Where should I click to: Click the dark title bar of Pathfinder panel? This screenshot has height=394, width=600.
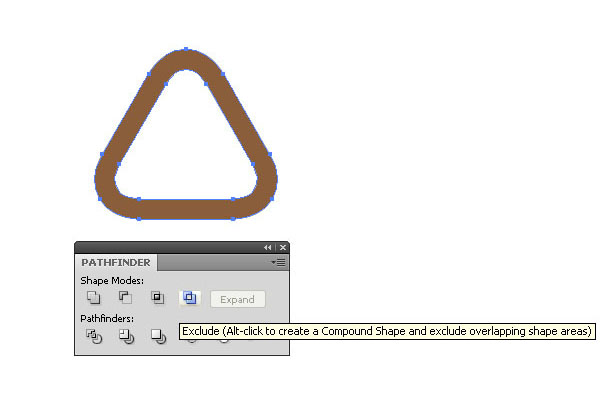tap(168, 247)
